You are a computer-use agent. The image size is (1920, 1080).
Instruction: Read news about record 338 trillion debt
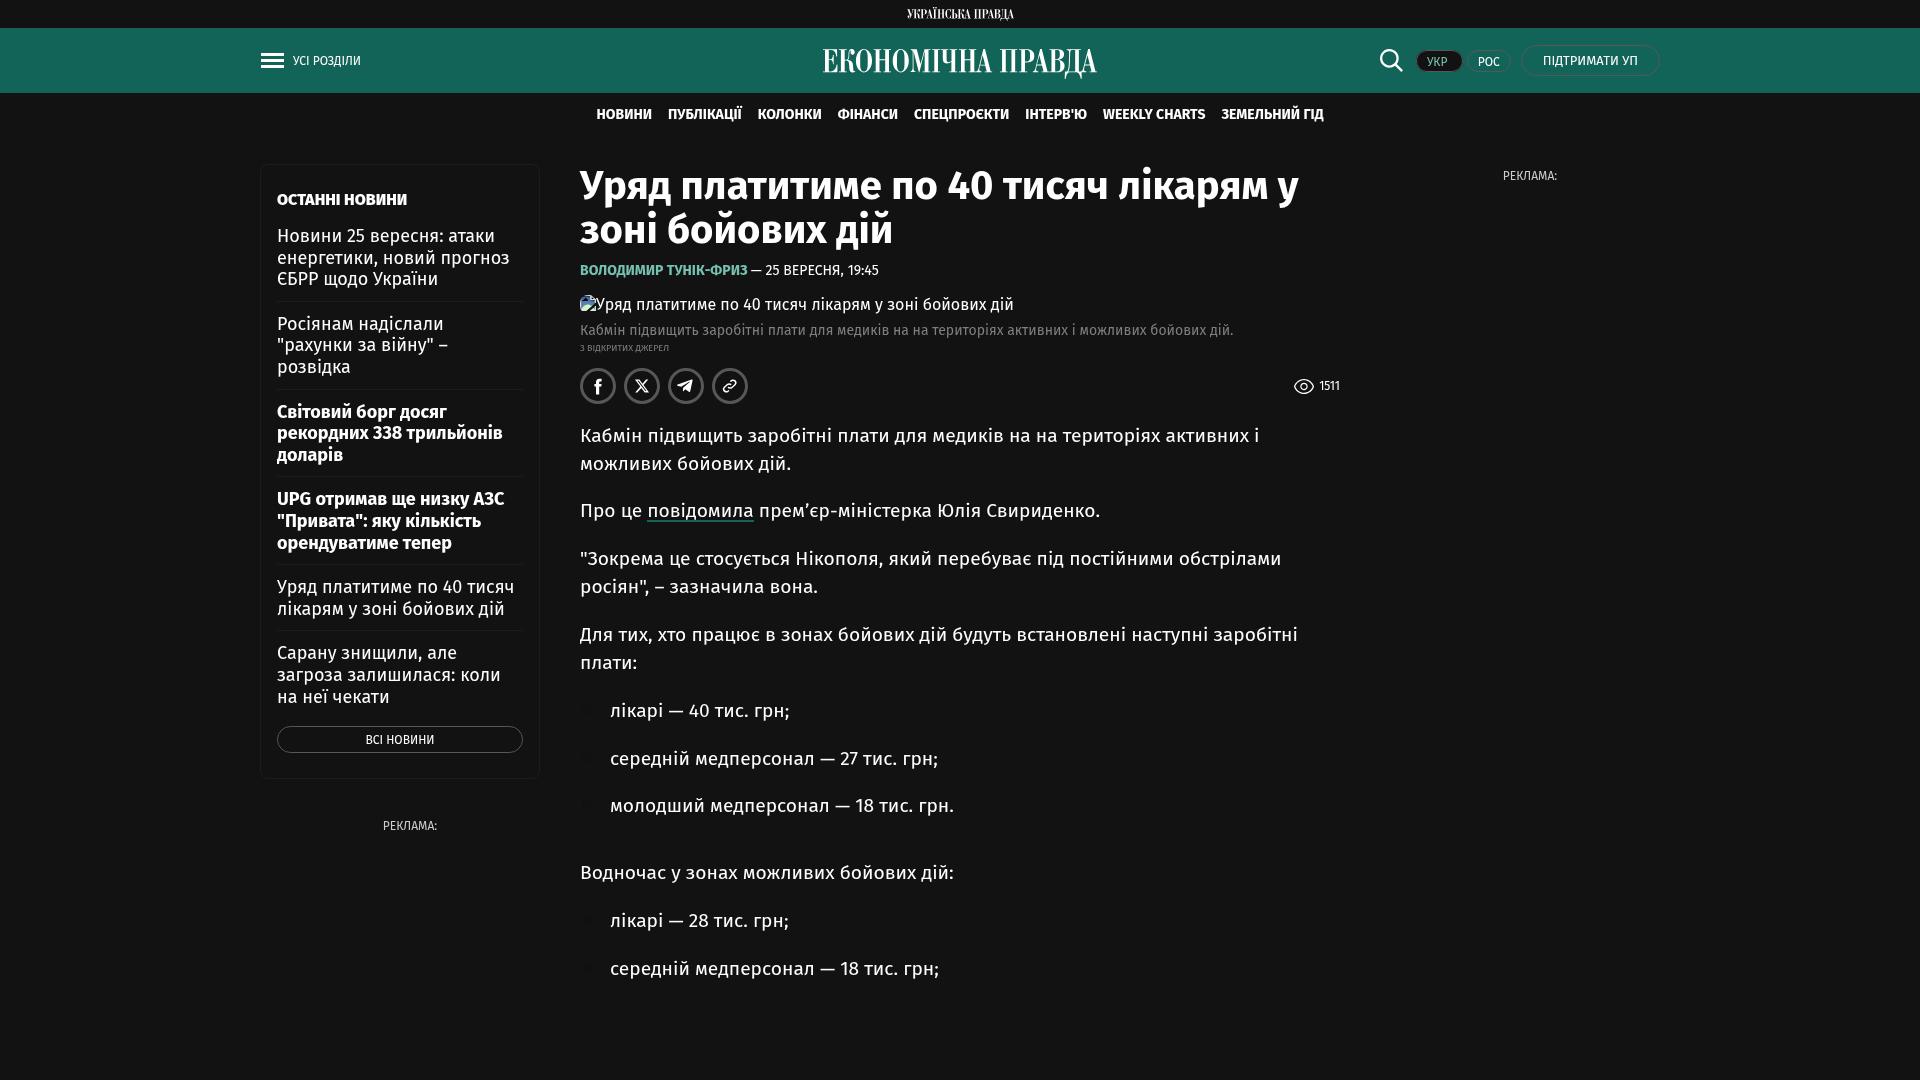(390, 434)
